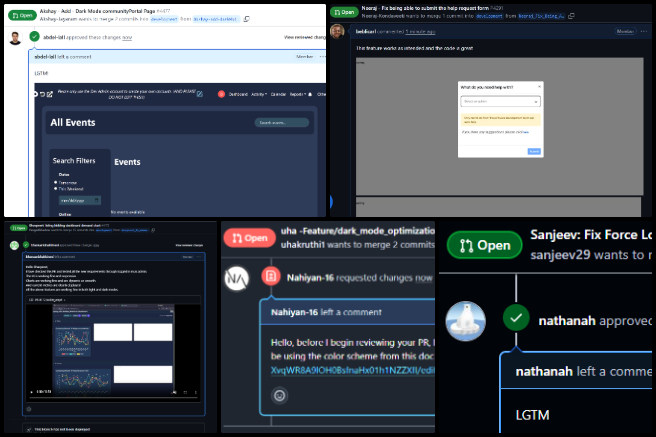Image resolution: width=656 pixels, height=437 pixels.
Task: Open beblicarl's avatar in Neeraj's PR
Action: (337, 31)
